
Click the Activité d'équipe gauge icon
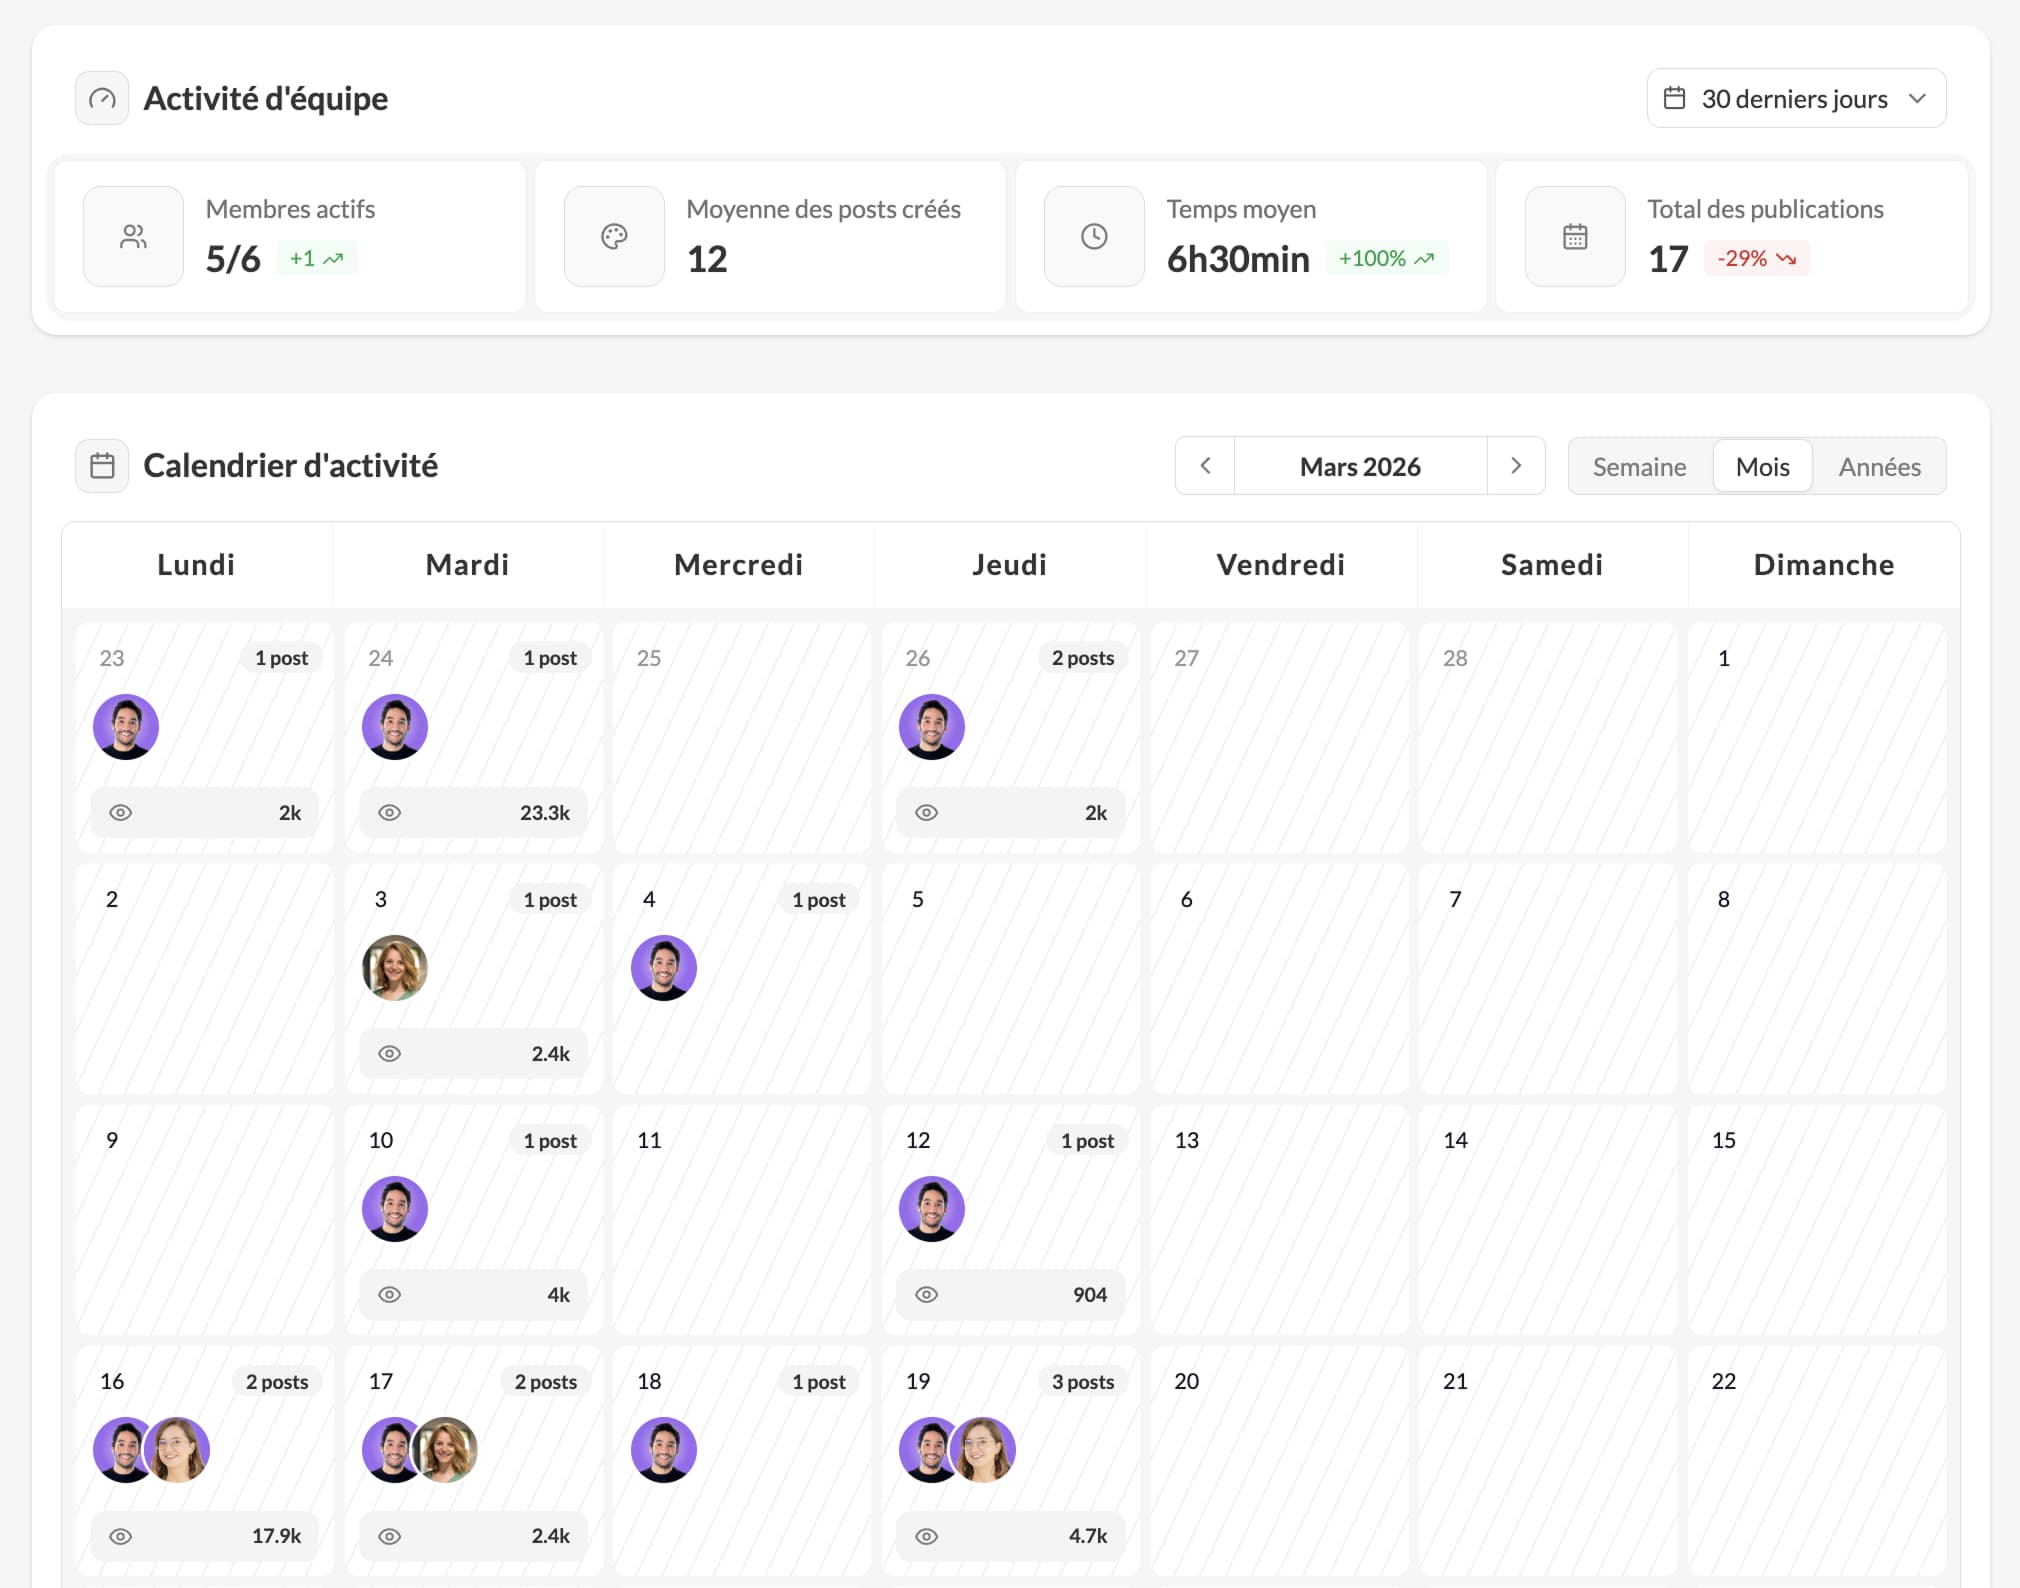(x=102, y=98)
